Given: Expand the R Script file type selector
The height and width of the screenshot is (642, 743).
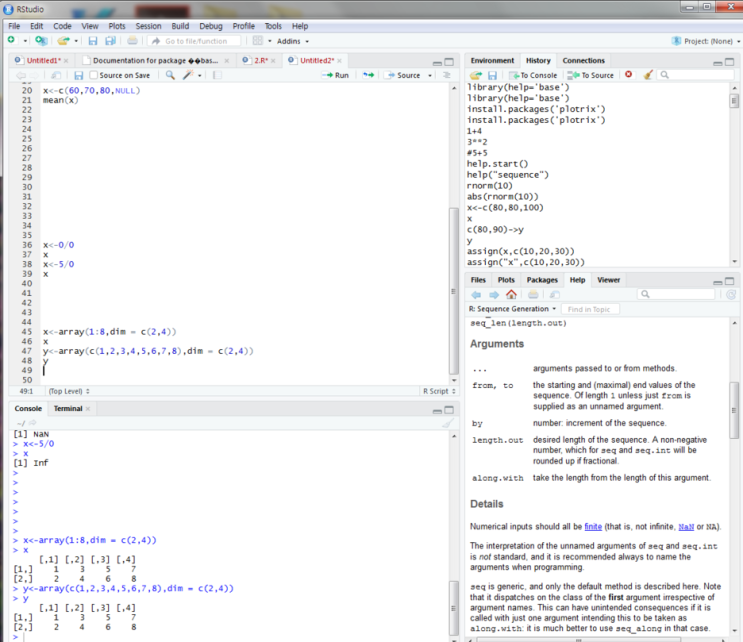Looking at the screenshot, I should pyautogui.click(x=439, y=391).
